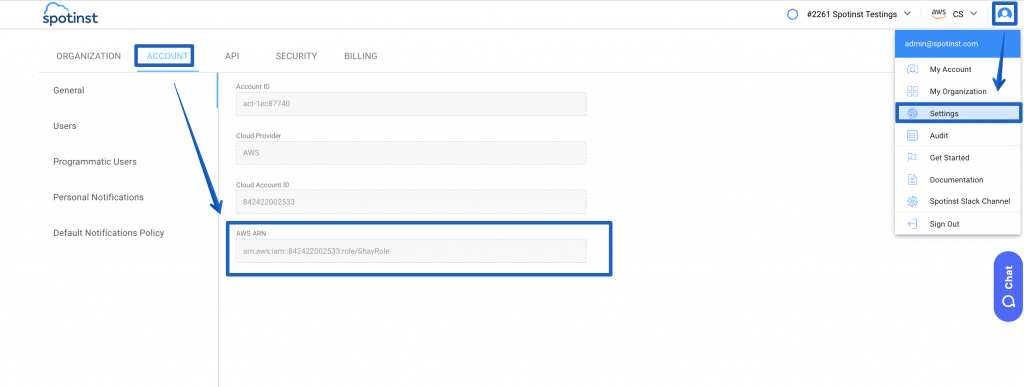This screenshot has height=387, width=1024.
Task: Click the admin@spotinst.com menu header
Action: point(958,44)
